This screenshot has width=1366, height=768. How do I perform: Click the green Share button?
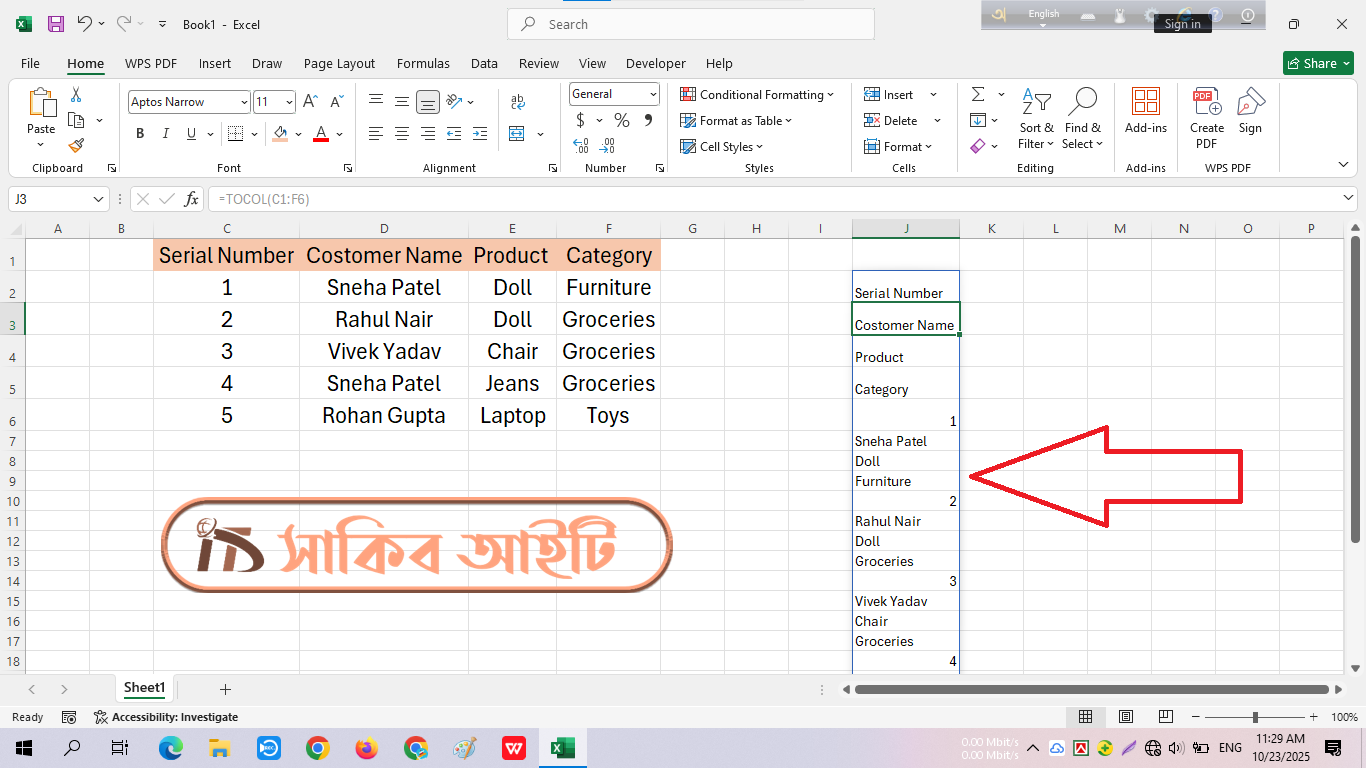click(x=1317, y=63)
